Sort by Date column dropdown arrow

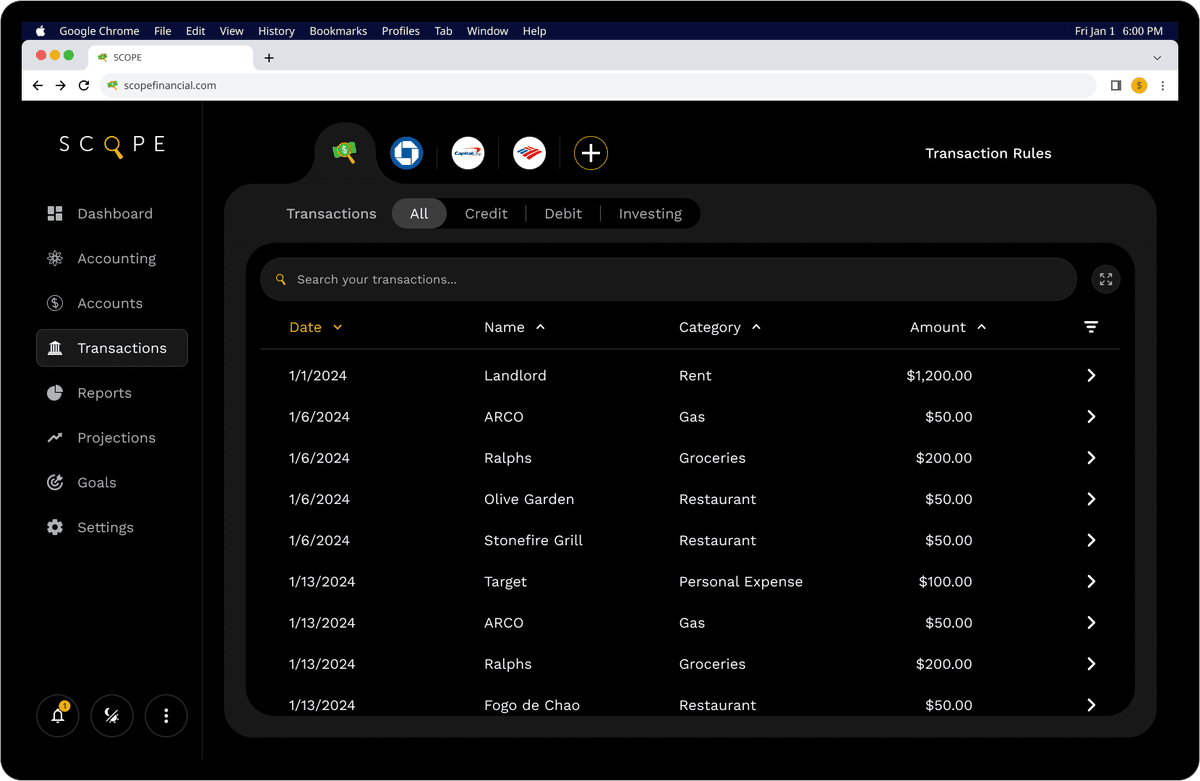(338, 327)
